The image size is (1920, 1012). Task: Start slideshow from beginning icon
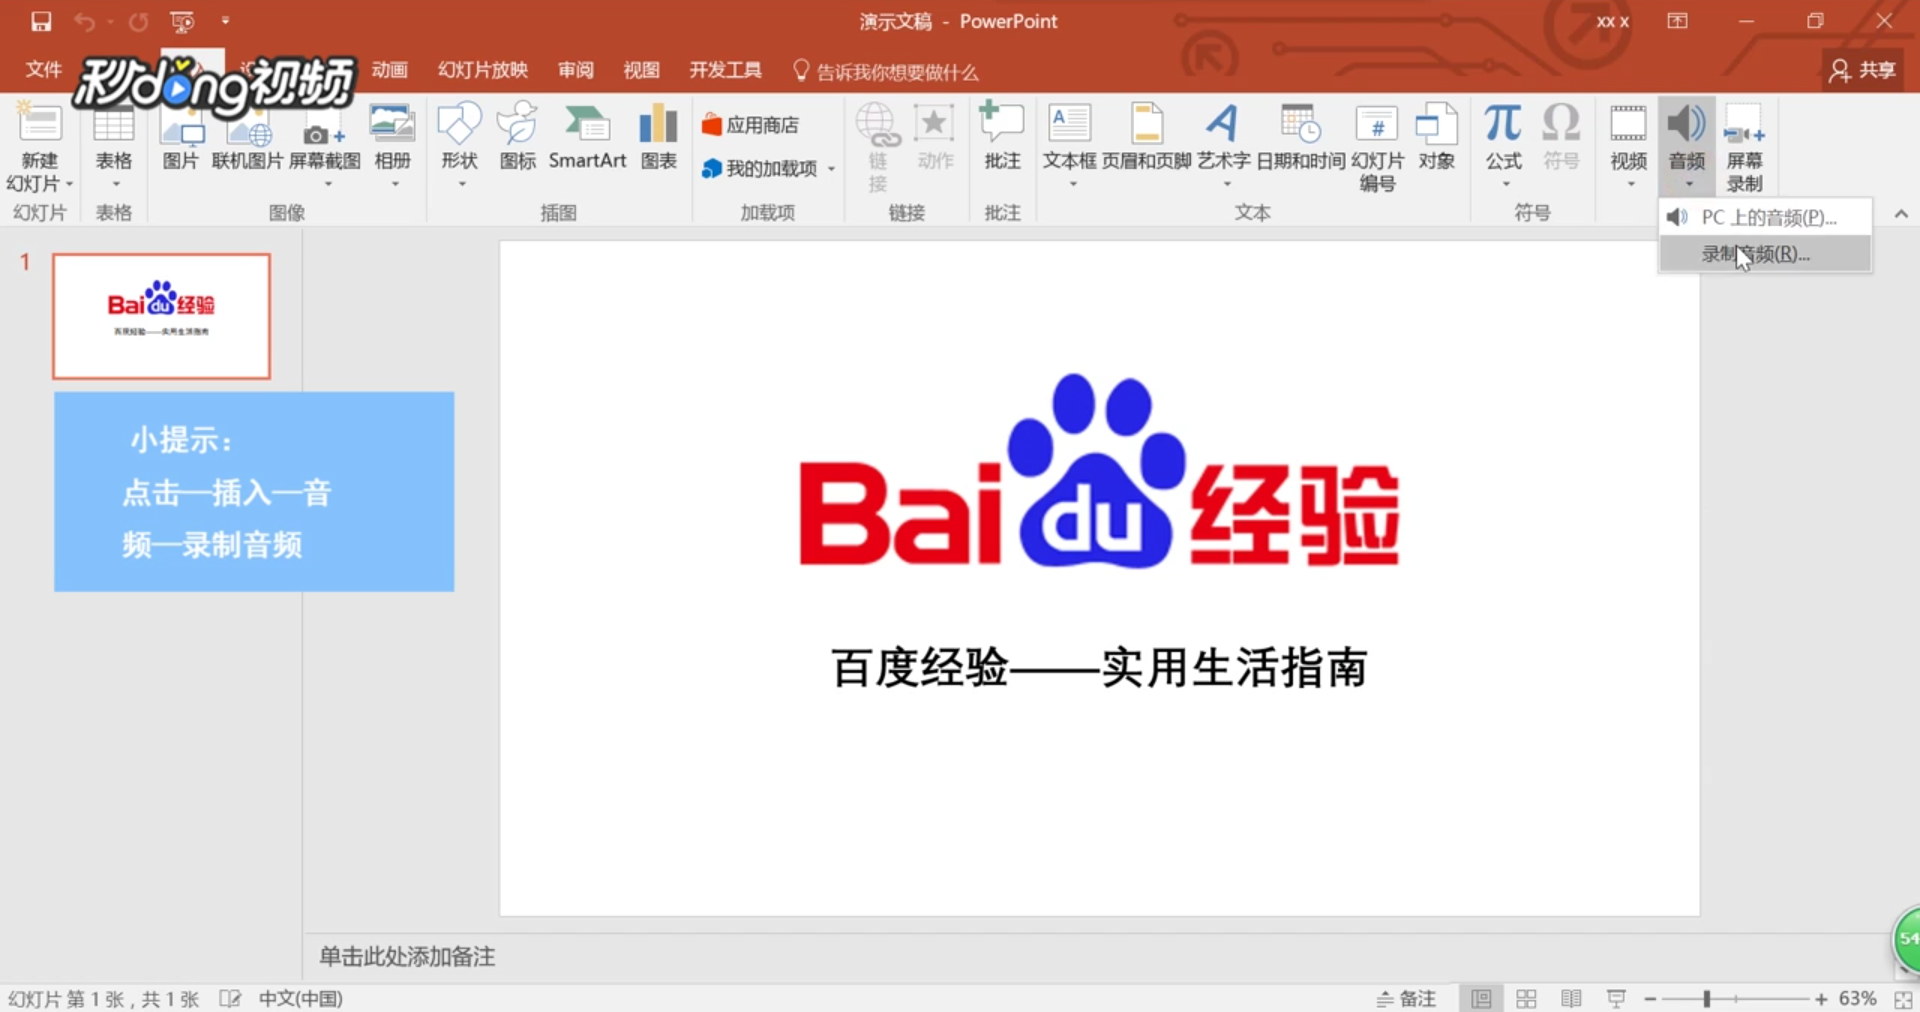pyautogui.click(x=182, y=21)
